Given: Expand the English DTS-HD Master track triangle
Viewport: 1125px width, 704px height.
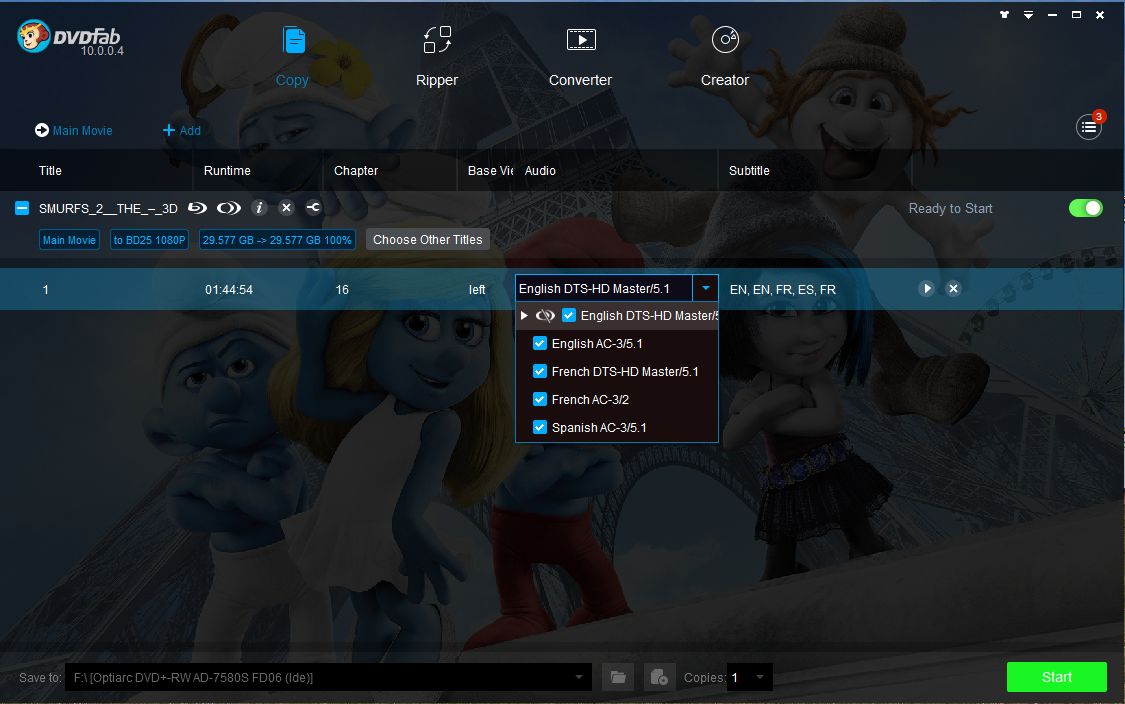Looking at the screenshot, I should coord(524,316).
